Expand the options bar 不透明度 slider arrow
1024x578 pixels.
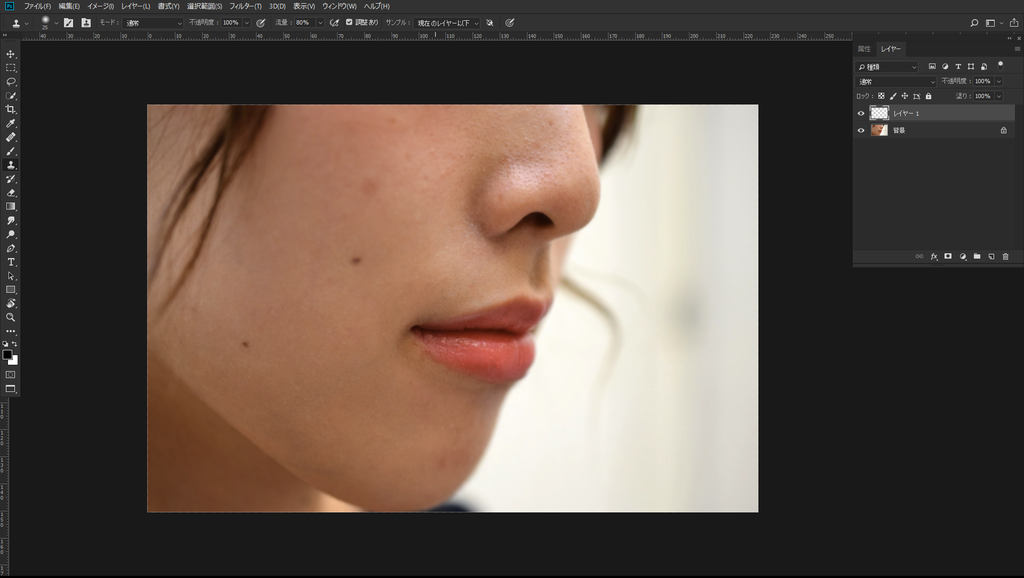(x=247, y=23)
